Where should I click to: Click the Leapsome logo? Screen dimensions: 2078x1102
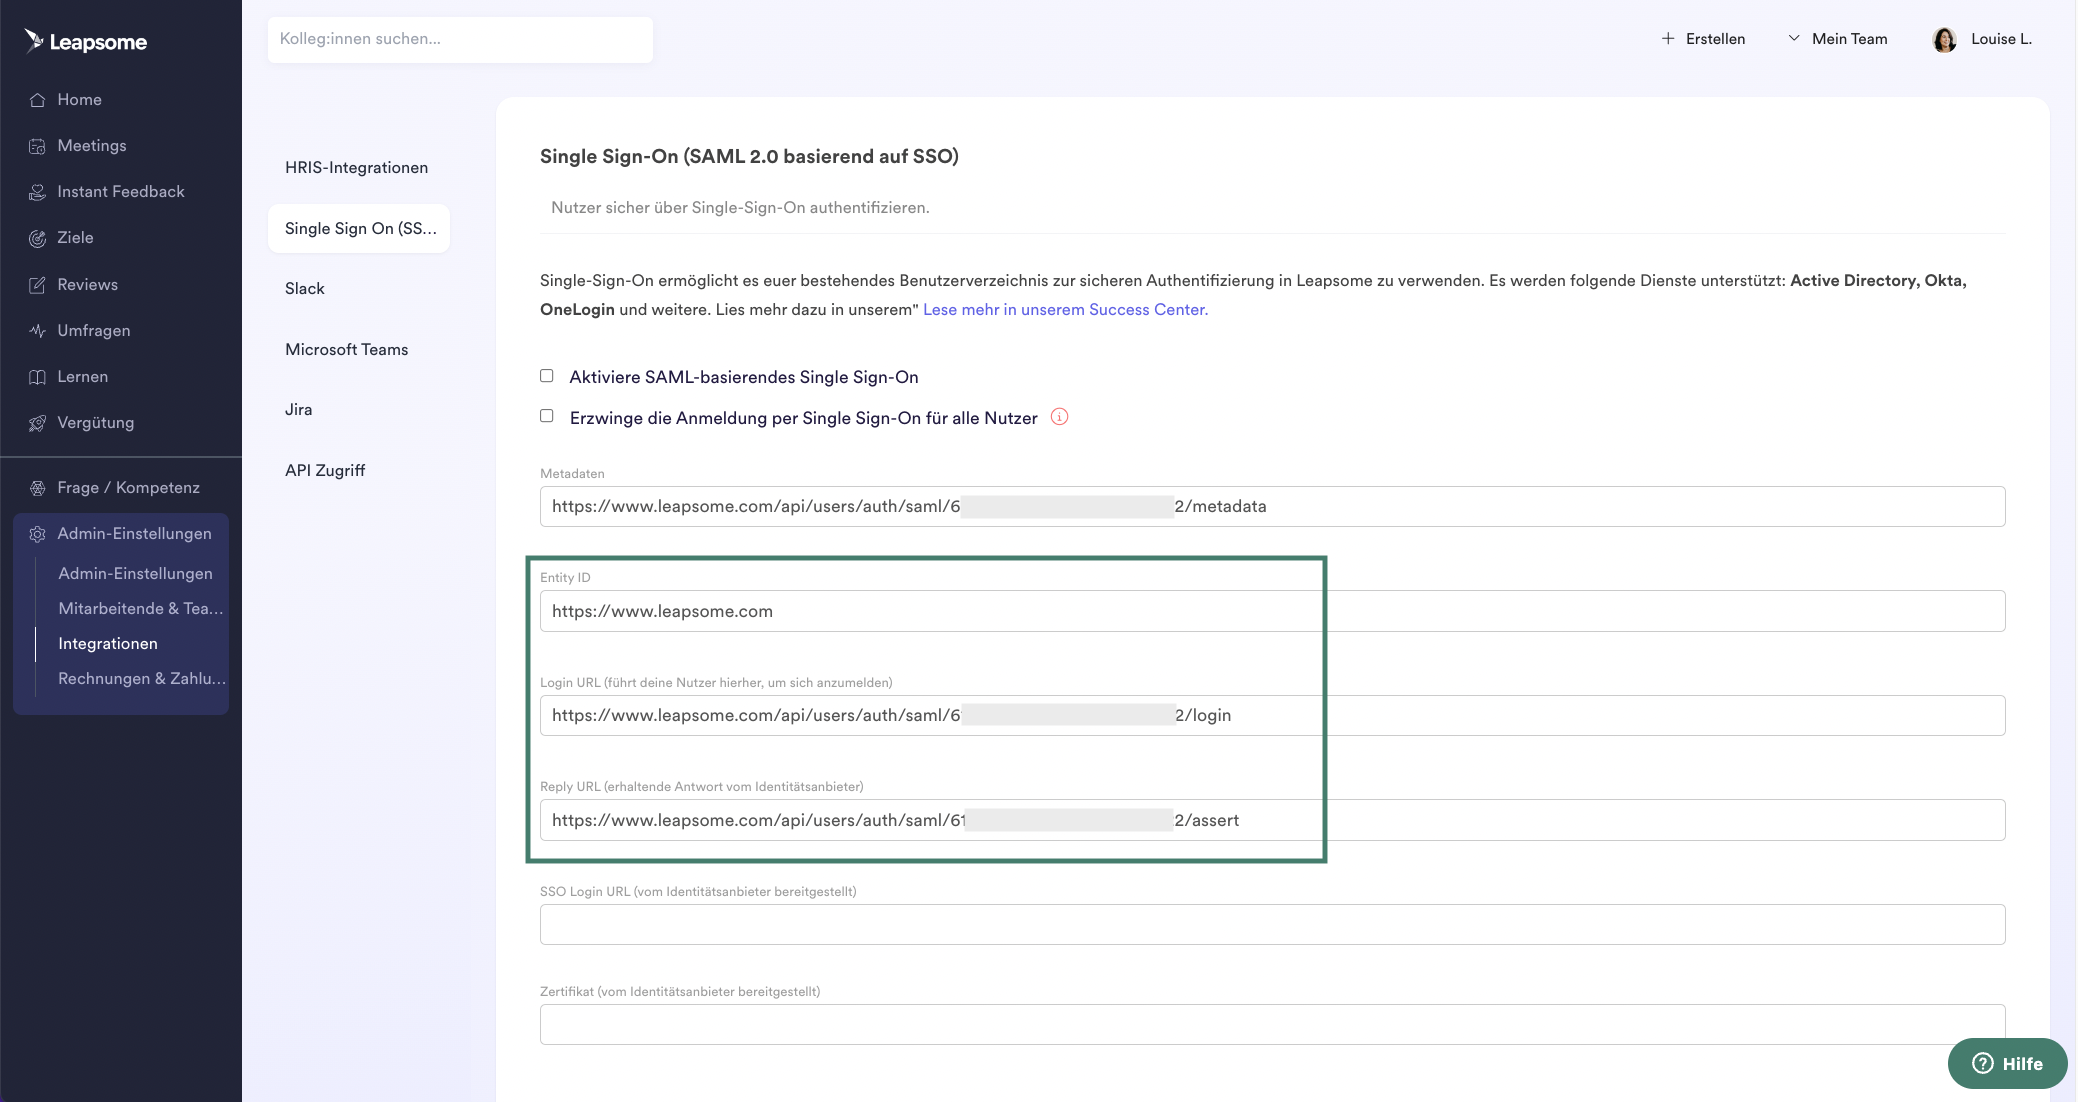[x=86, y=41]
